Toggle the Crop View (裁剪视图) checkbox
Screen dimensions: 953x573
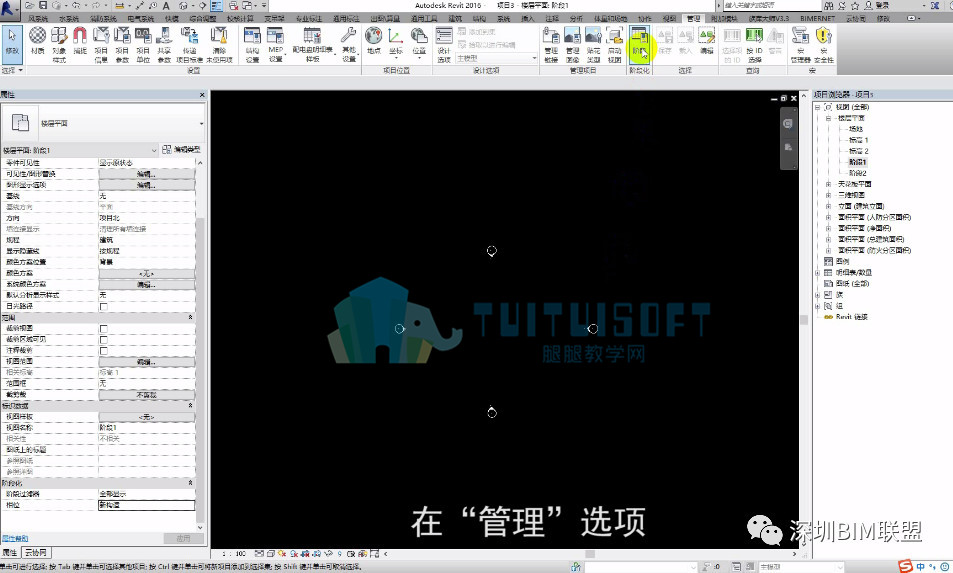[103, 328]
